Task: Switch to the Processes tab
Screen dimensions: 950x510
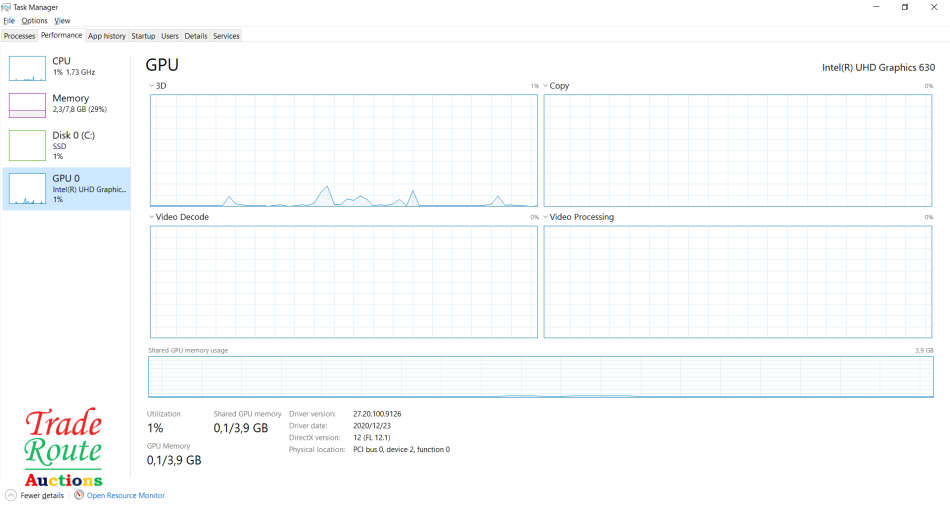Action: pos(19,36)
